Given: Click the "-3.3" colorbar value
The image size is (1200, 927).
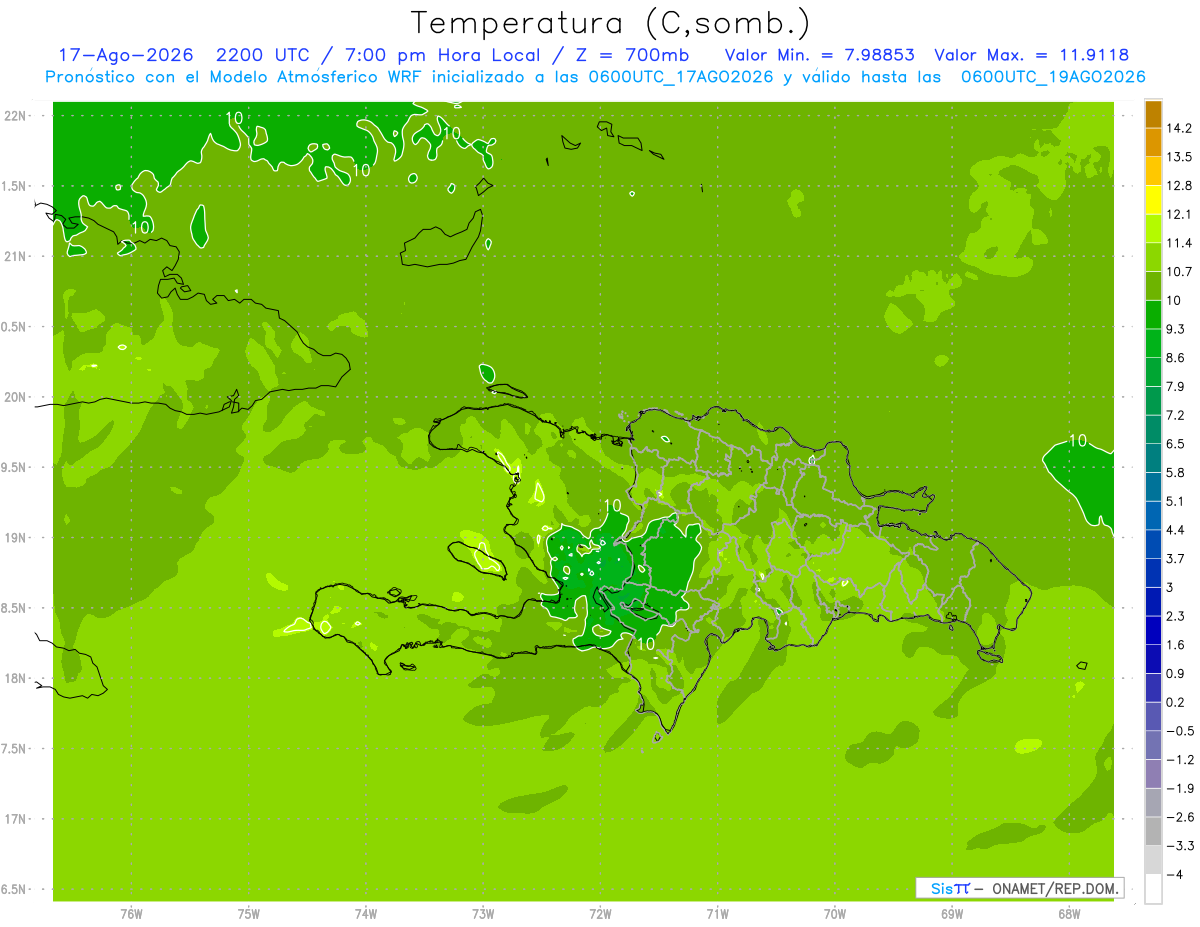Looking at the screenshot, I should pyautogui.click(x=1179, y=846).
